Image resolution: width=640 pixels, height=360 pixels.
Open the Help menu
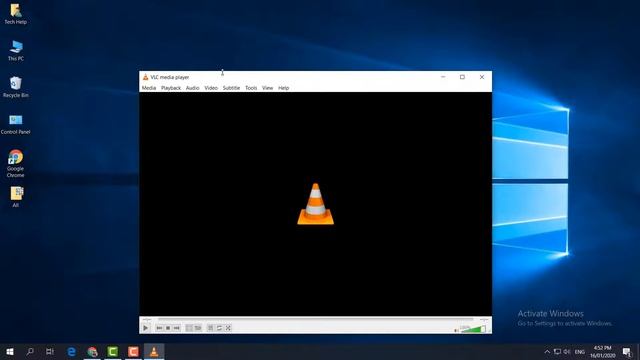(284, 88)
